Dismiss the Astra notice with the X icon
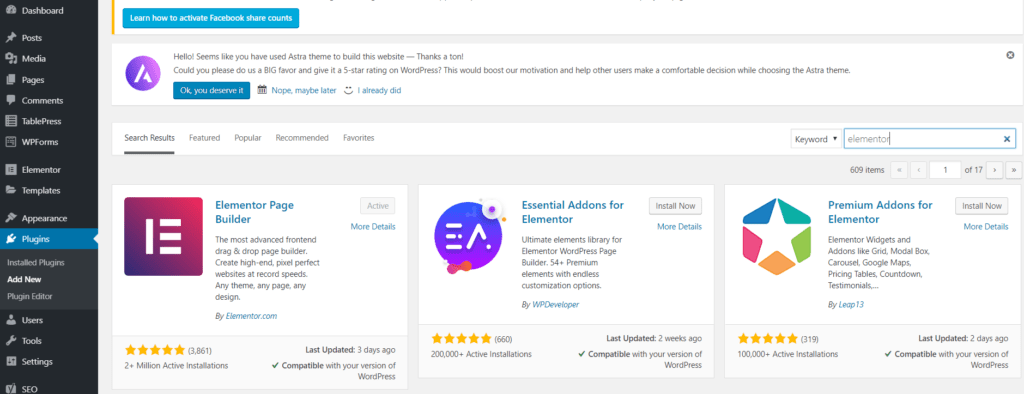Screen dimensions: 1024x394 click(1010, 55)
